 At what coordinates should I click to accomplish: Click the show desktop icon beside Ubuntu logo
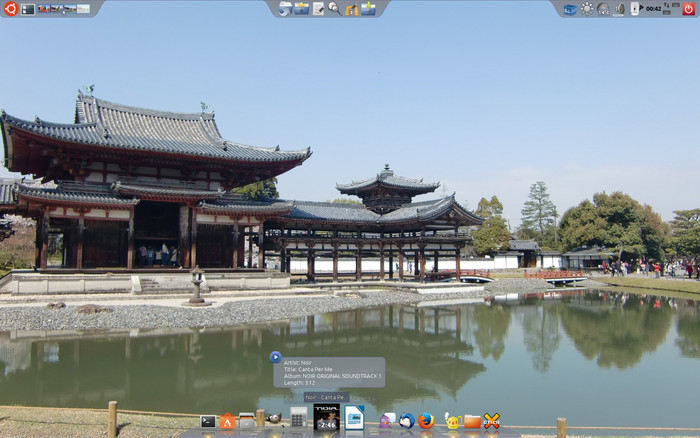(28, 9)
